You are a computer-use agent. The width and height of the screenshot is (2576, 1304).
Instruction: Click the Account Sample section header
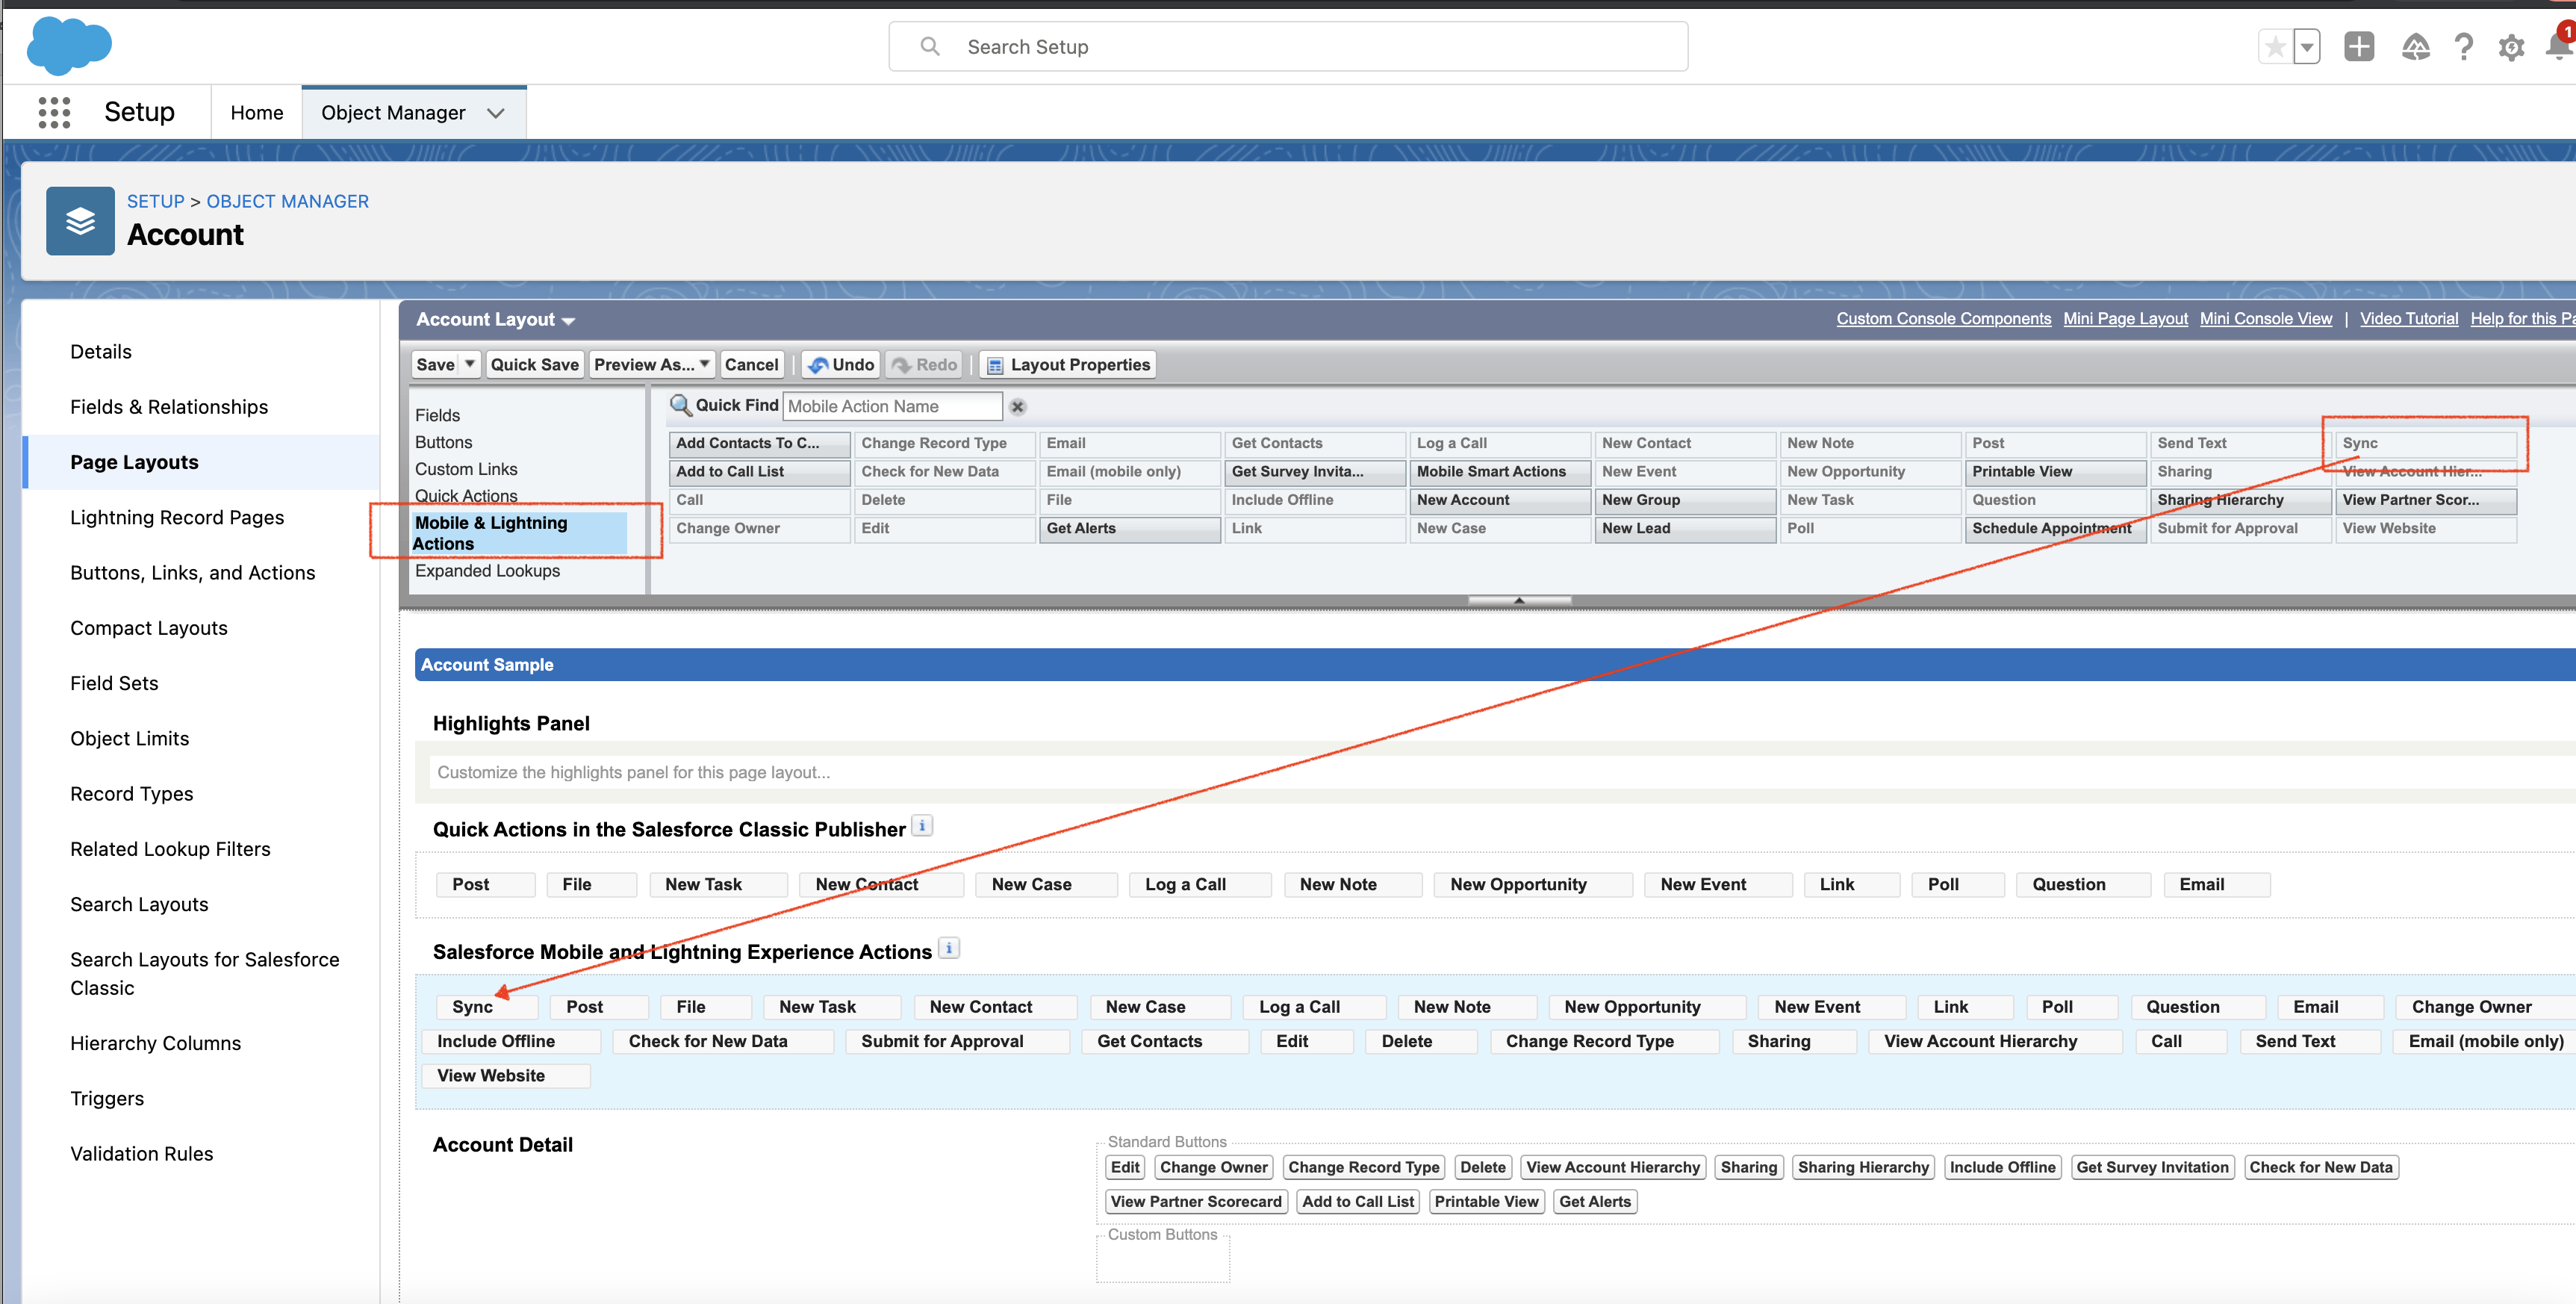pyautogui.click(x=1495, y=664)
